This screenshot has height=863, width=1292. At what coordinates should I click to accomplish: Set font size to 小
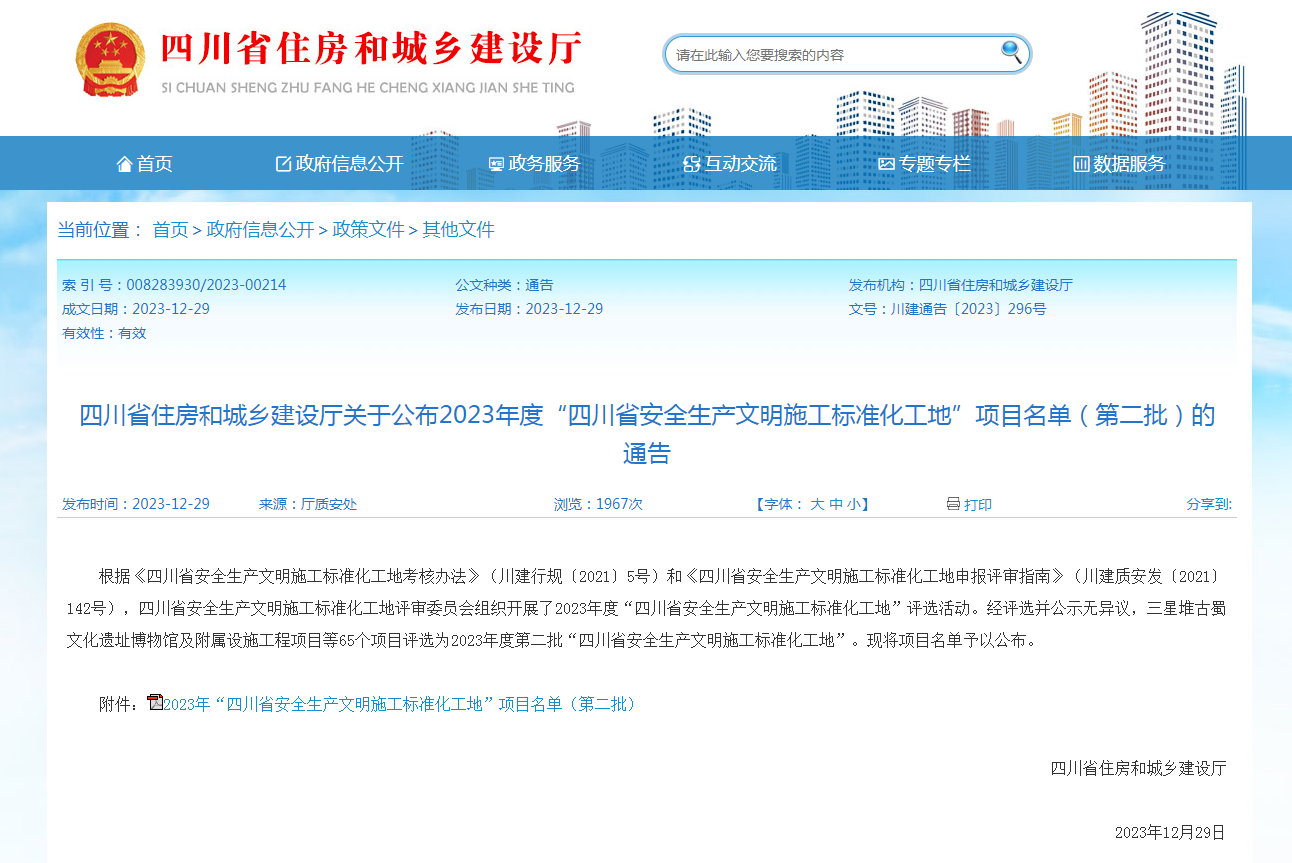853,504
